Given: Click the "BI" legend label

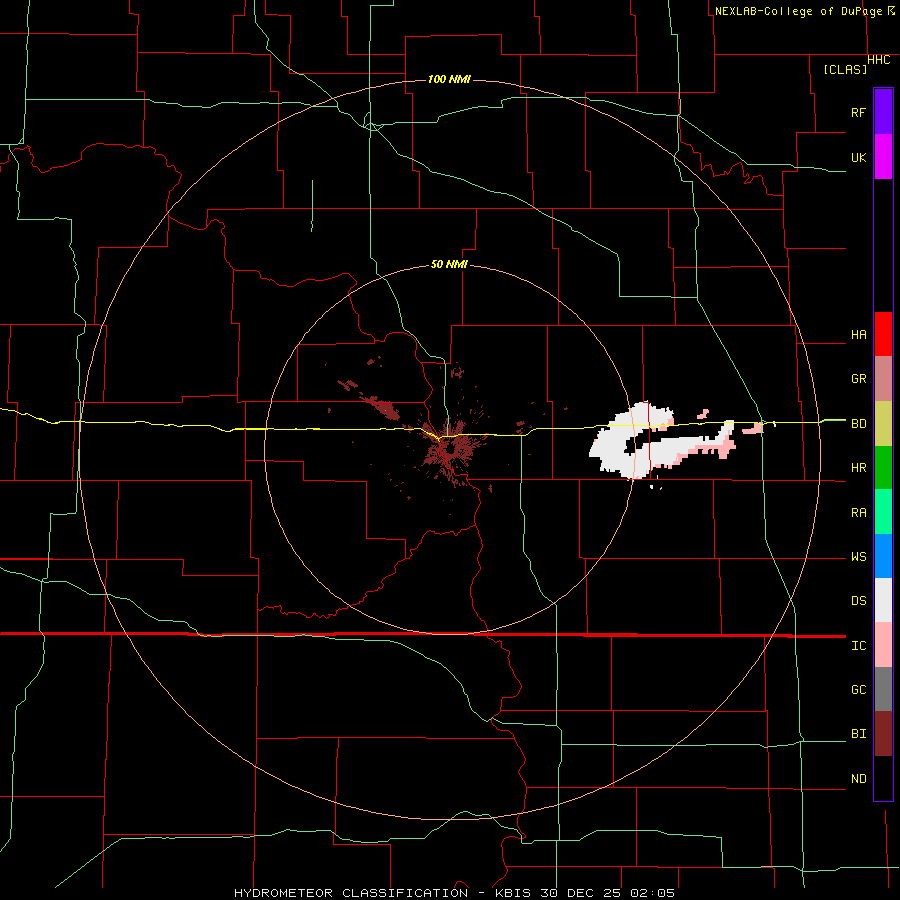Looking at the screenshot, I should (x=858, y=734).
